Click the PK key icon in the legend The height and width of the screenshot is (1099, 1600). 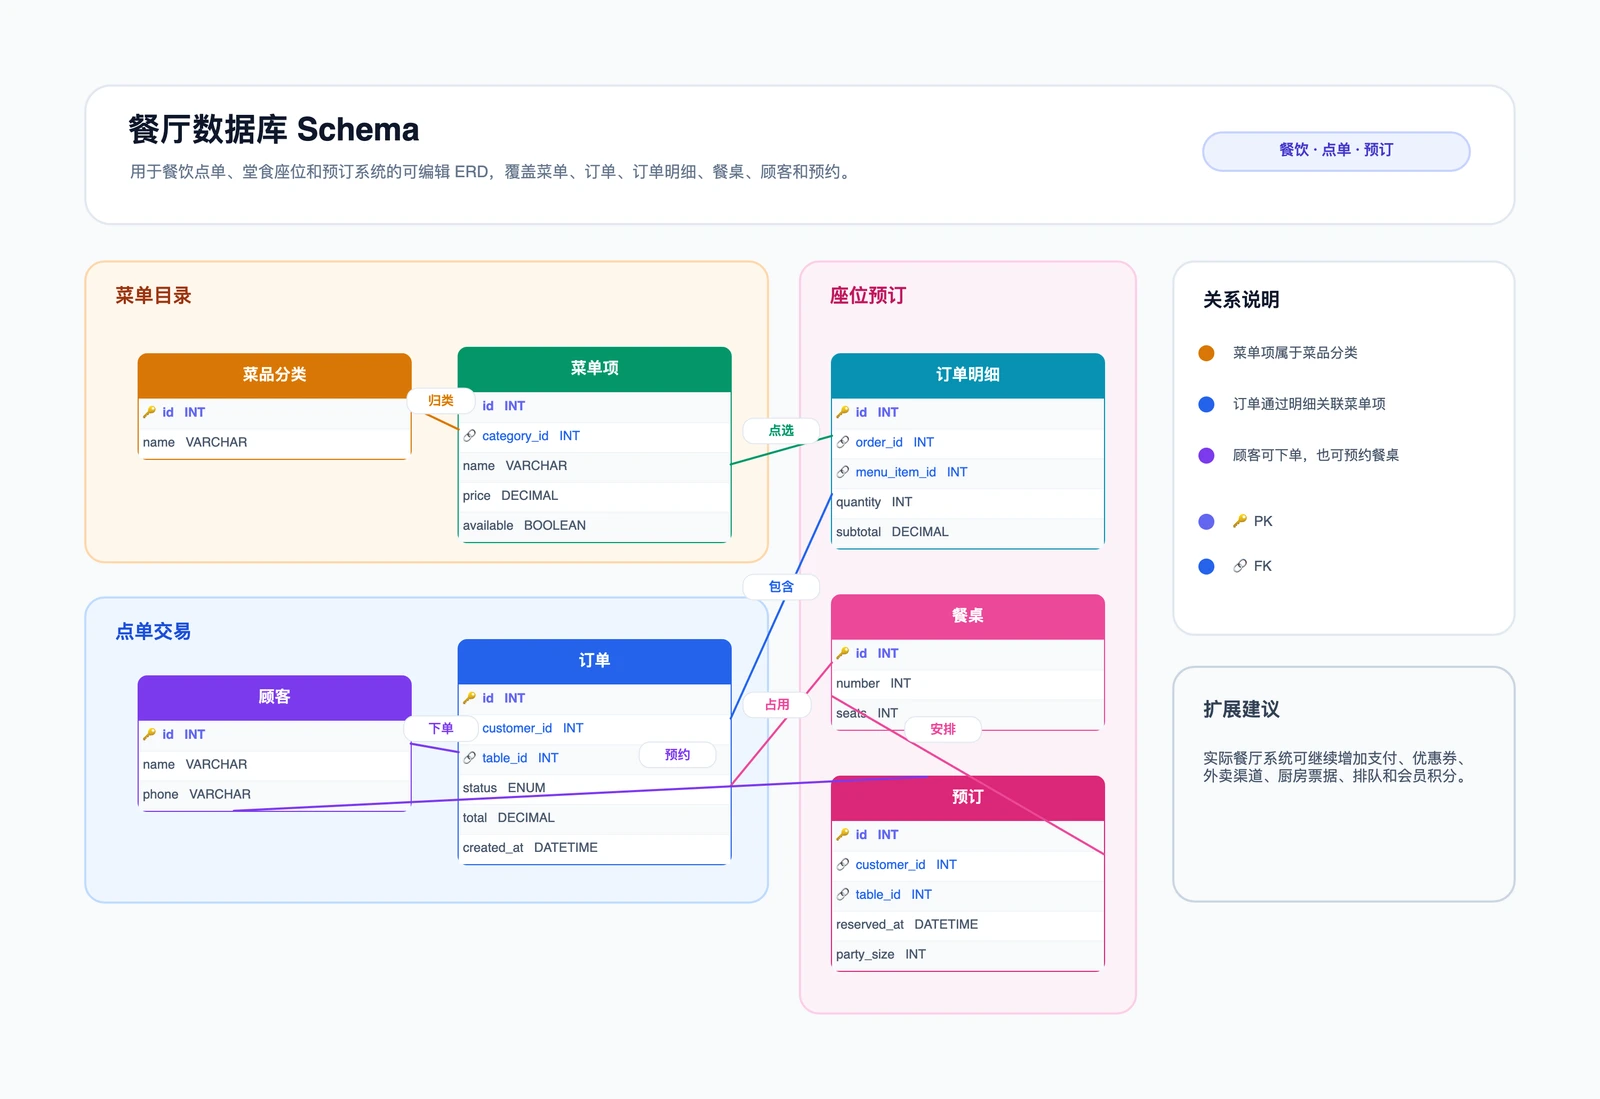click(x=1240, y=521)
